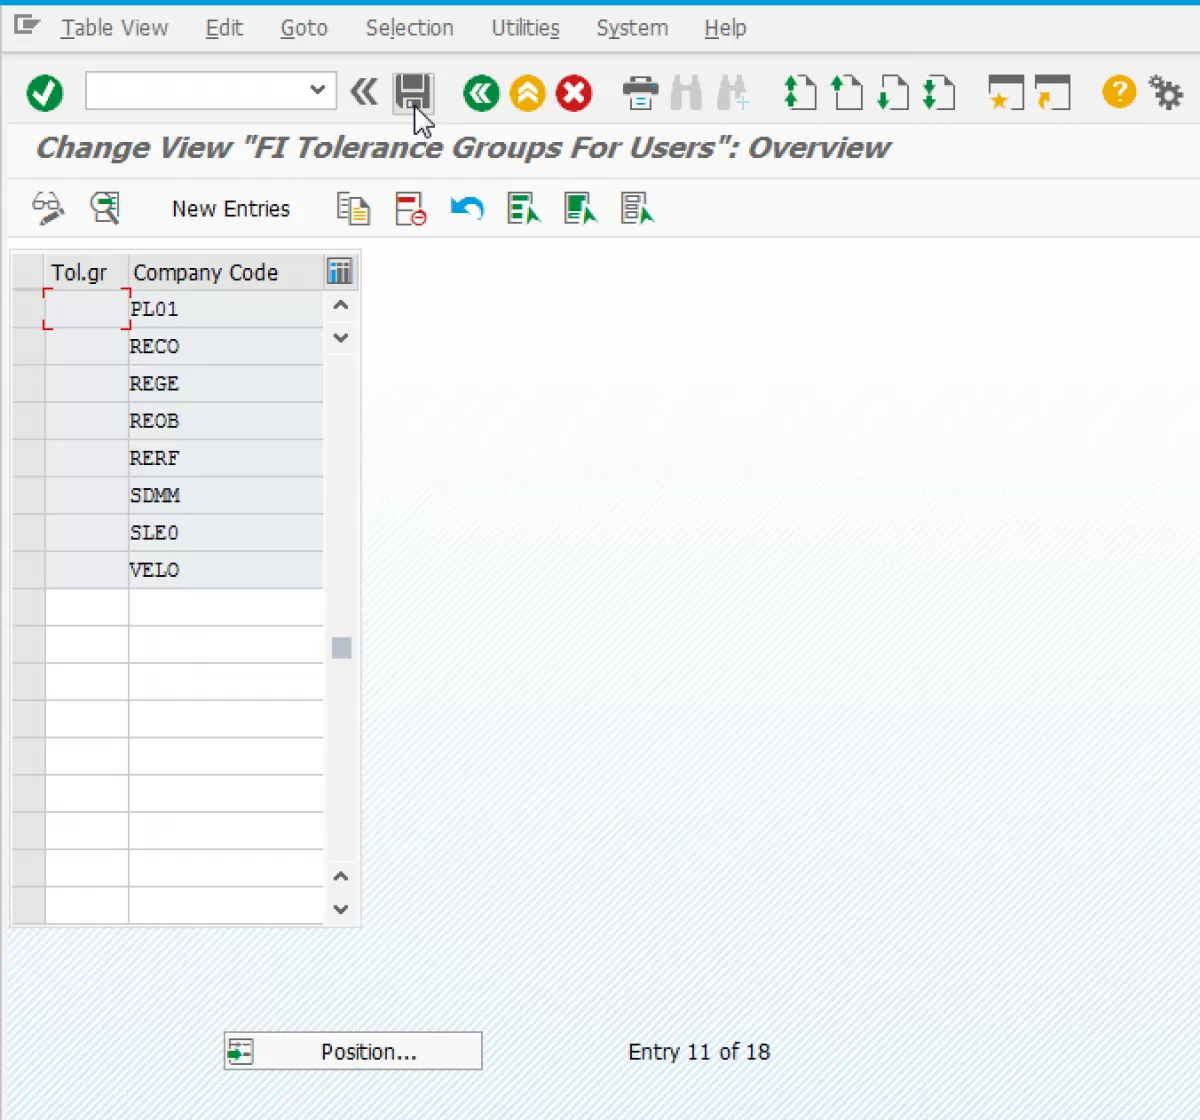Open the Goto menu
The image size is (1200, 1120).
click(304, 28)
